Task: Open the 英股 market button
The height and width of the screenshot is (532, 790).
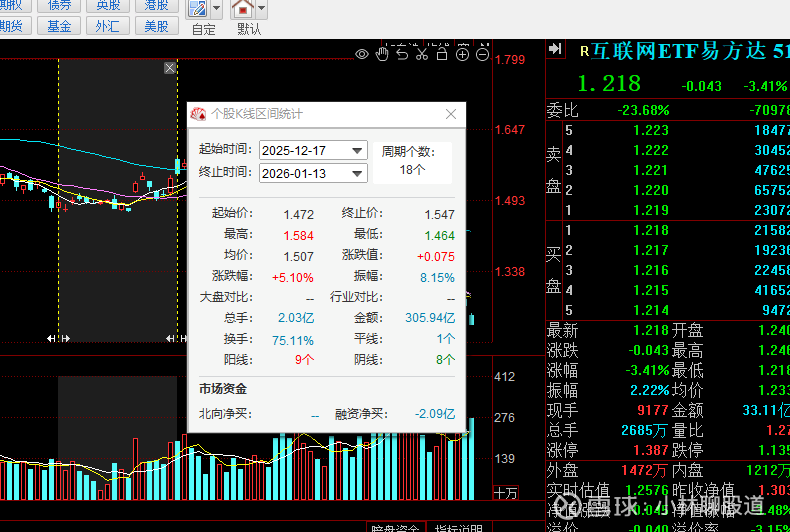Action: click(108, 6)
